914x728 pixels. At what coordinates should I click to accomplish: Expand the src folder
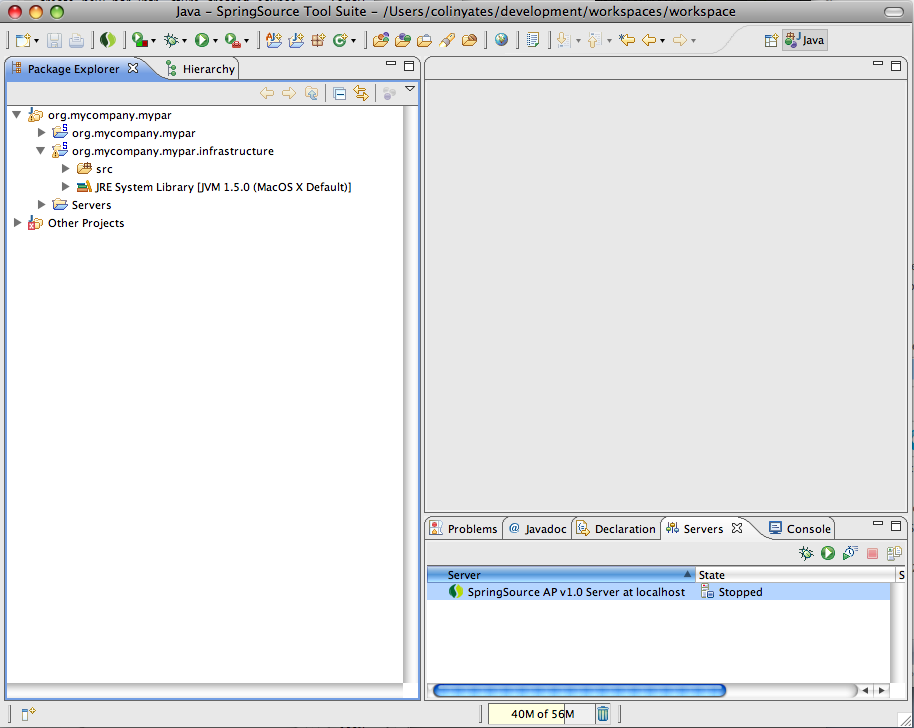coord(65,168)
